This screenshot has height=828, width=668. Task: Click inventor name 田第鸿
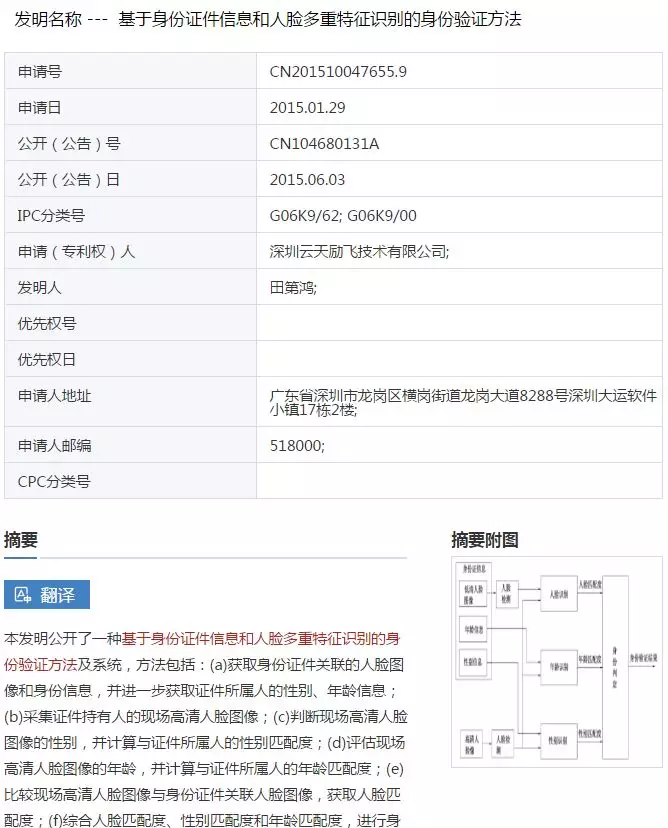click(x=293, y=287)
